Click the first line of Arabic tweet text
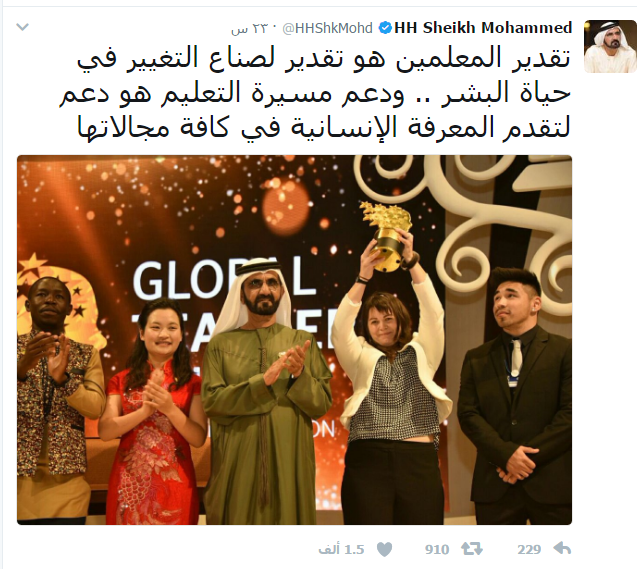 pyautogui.click(x=324, y=58)
